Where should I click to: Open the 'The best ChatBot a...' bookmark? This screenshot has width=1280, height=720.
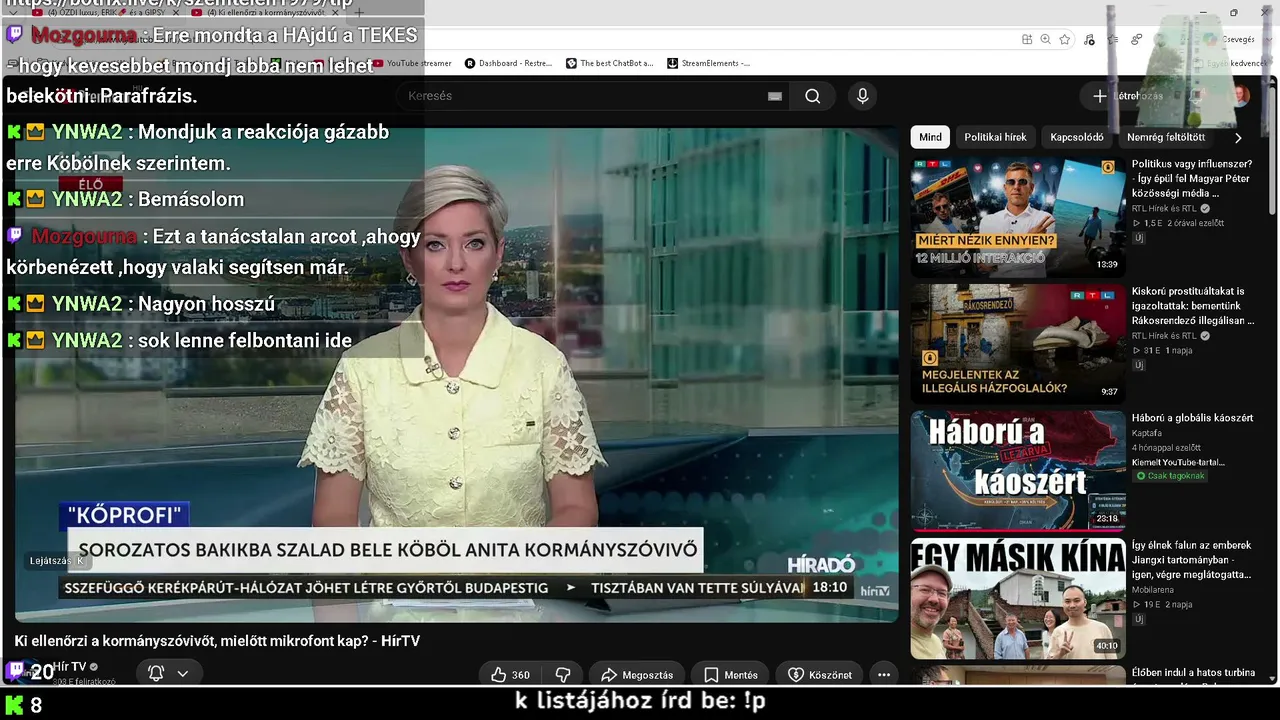[x=609, y=63]
